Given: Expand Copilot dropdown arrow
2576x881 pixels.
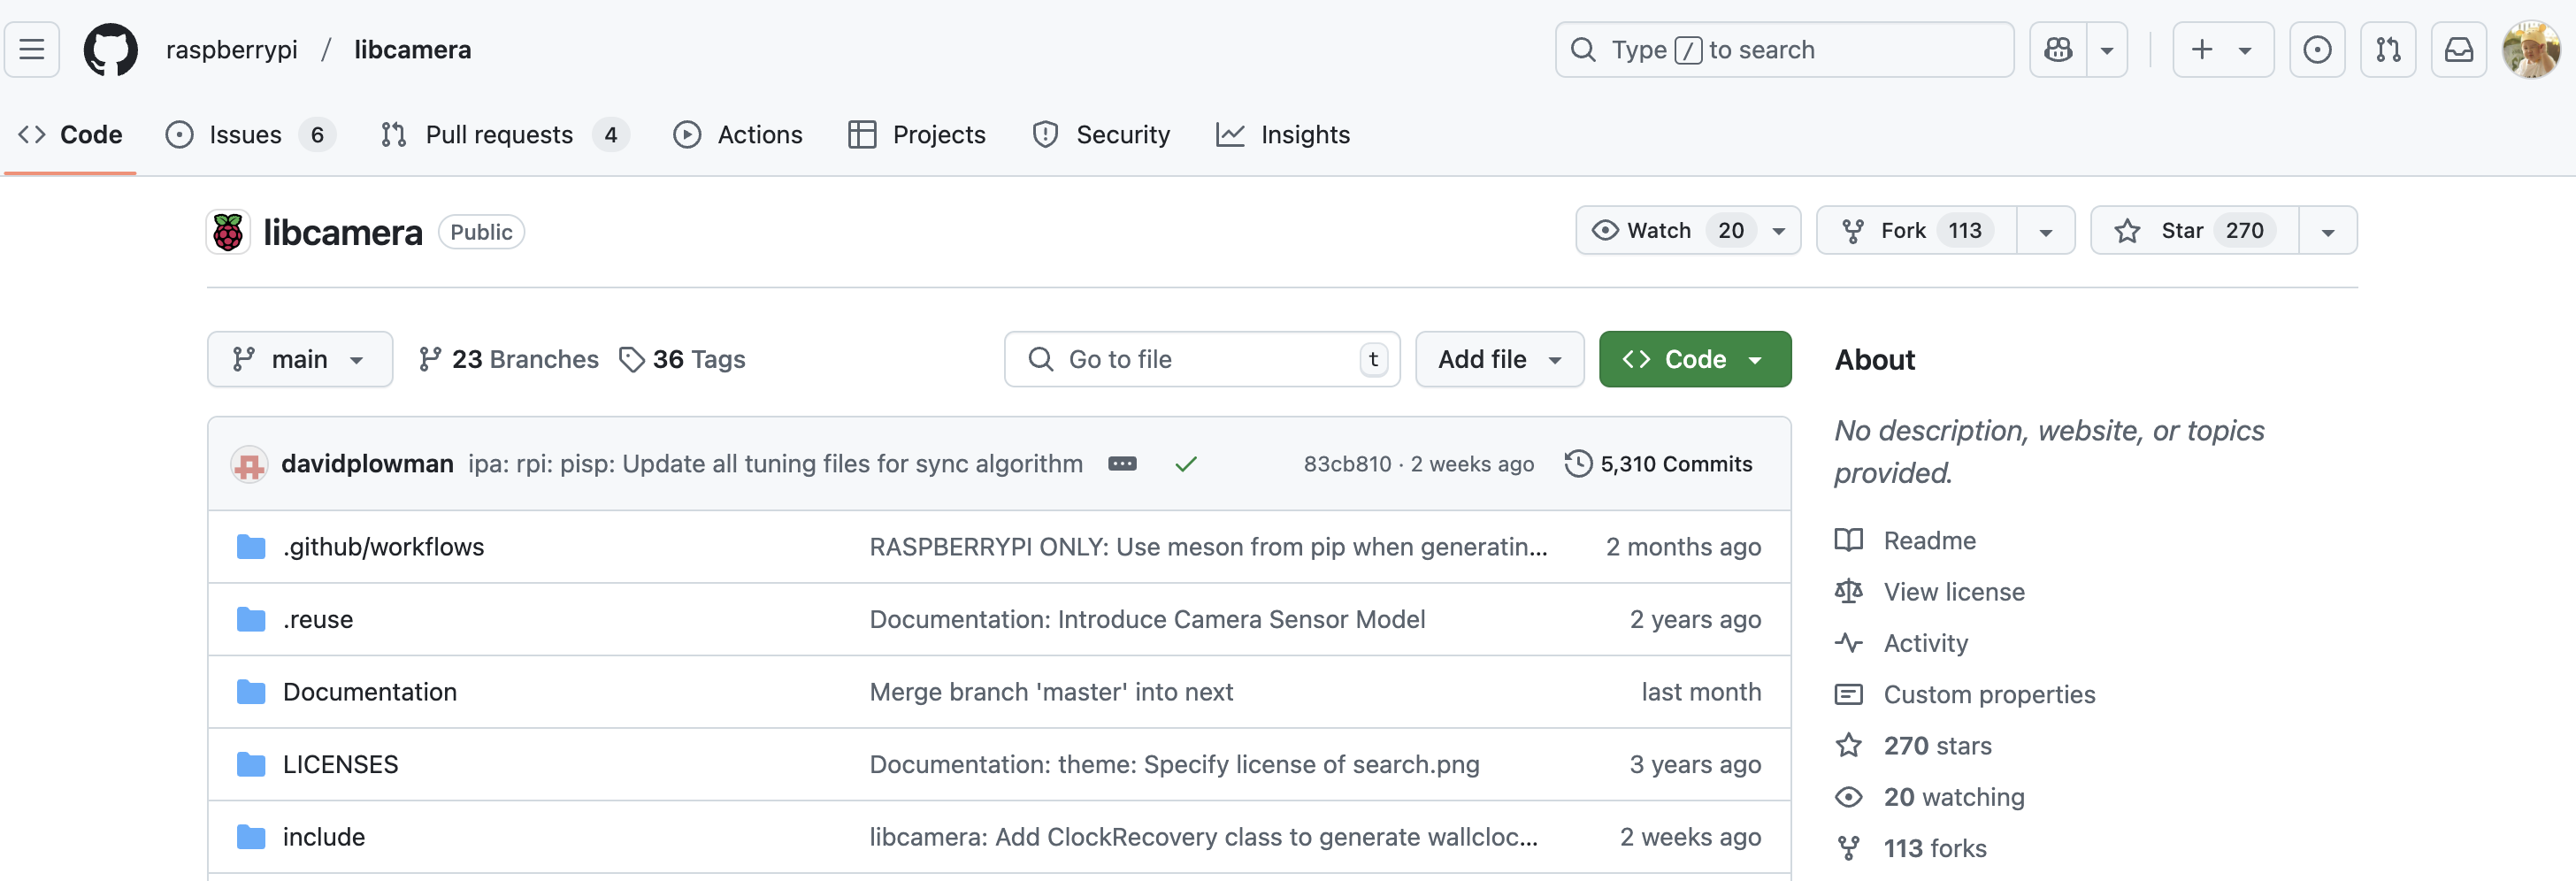Looking at the screenshot, I should click(2107, 49).
